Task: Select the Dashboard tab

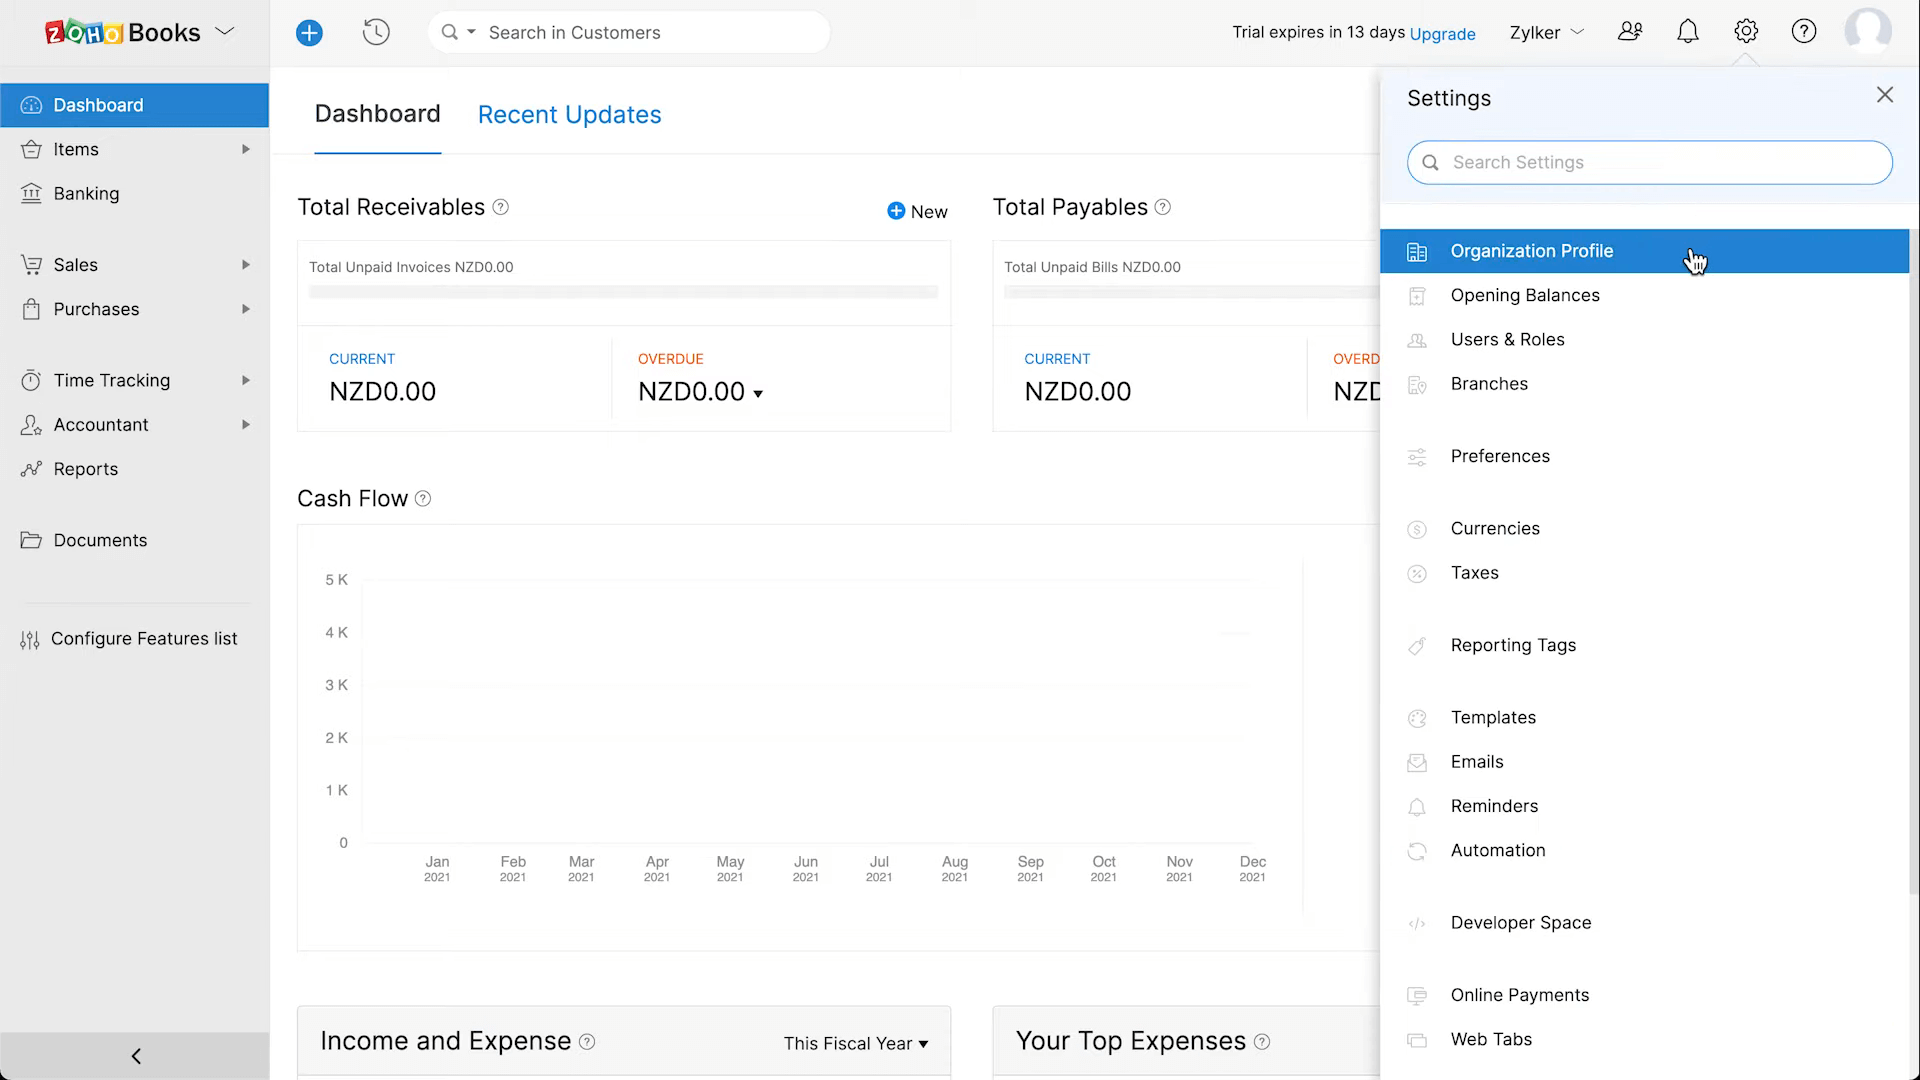Action: point(377,115)
